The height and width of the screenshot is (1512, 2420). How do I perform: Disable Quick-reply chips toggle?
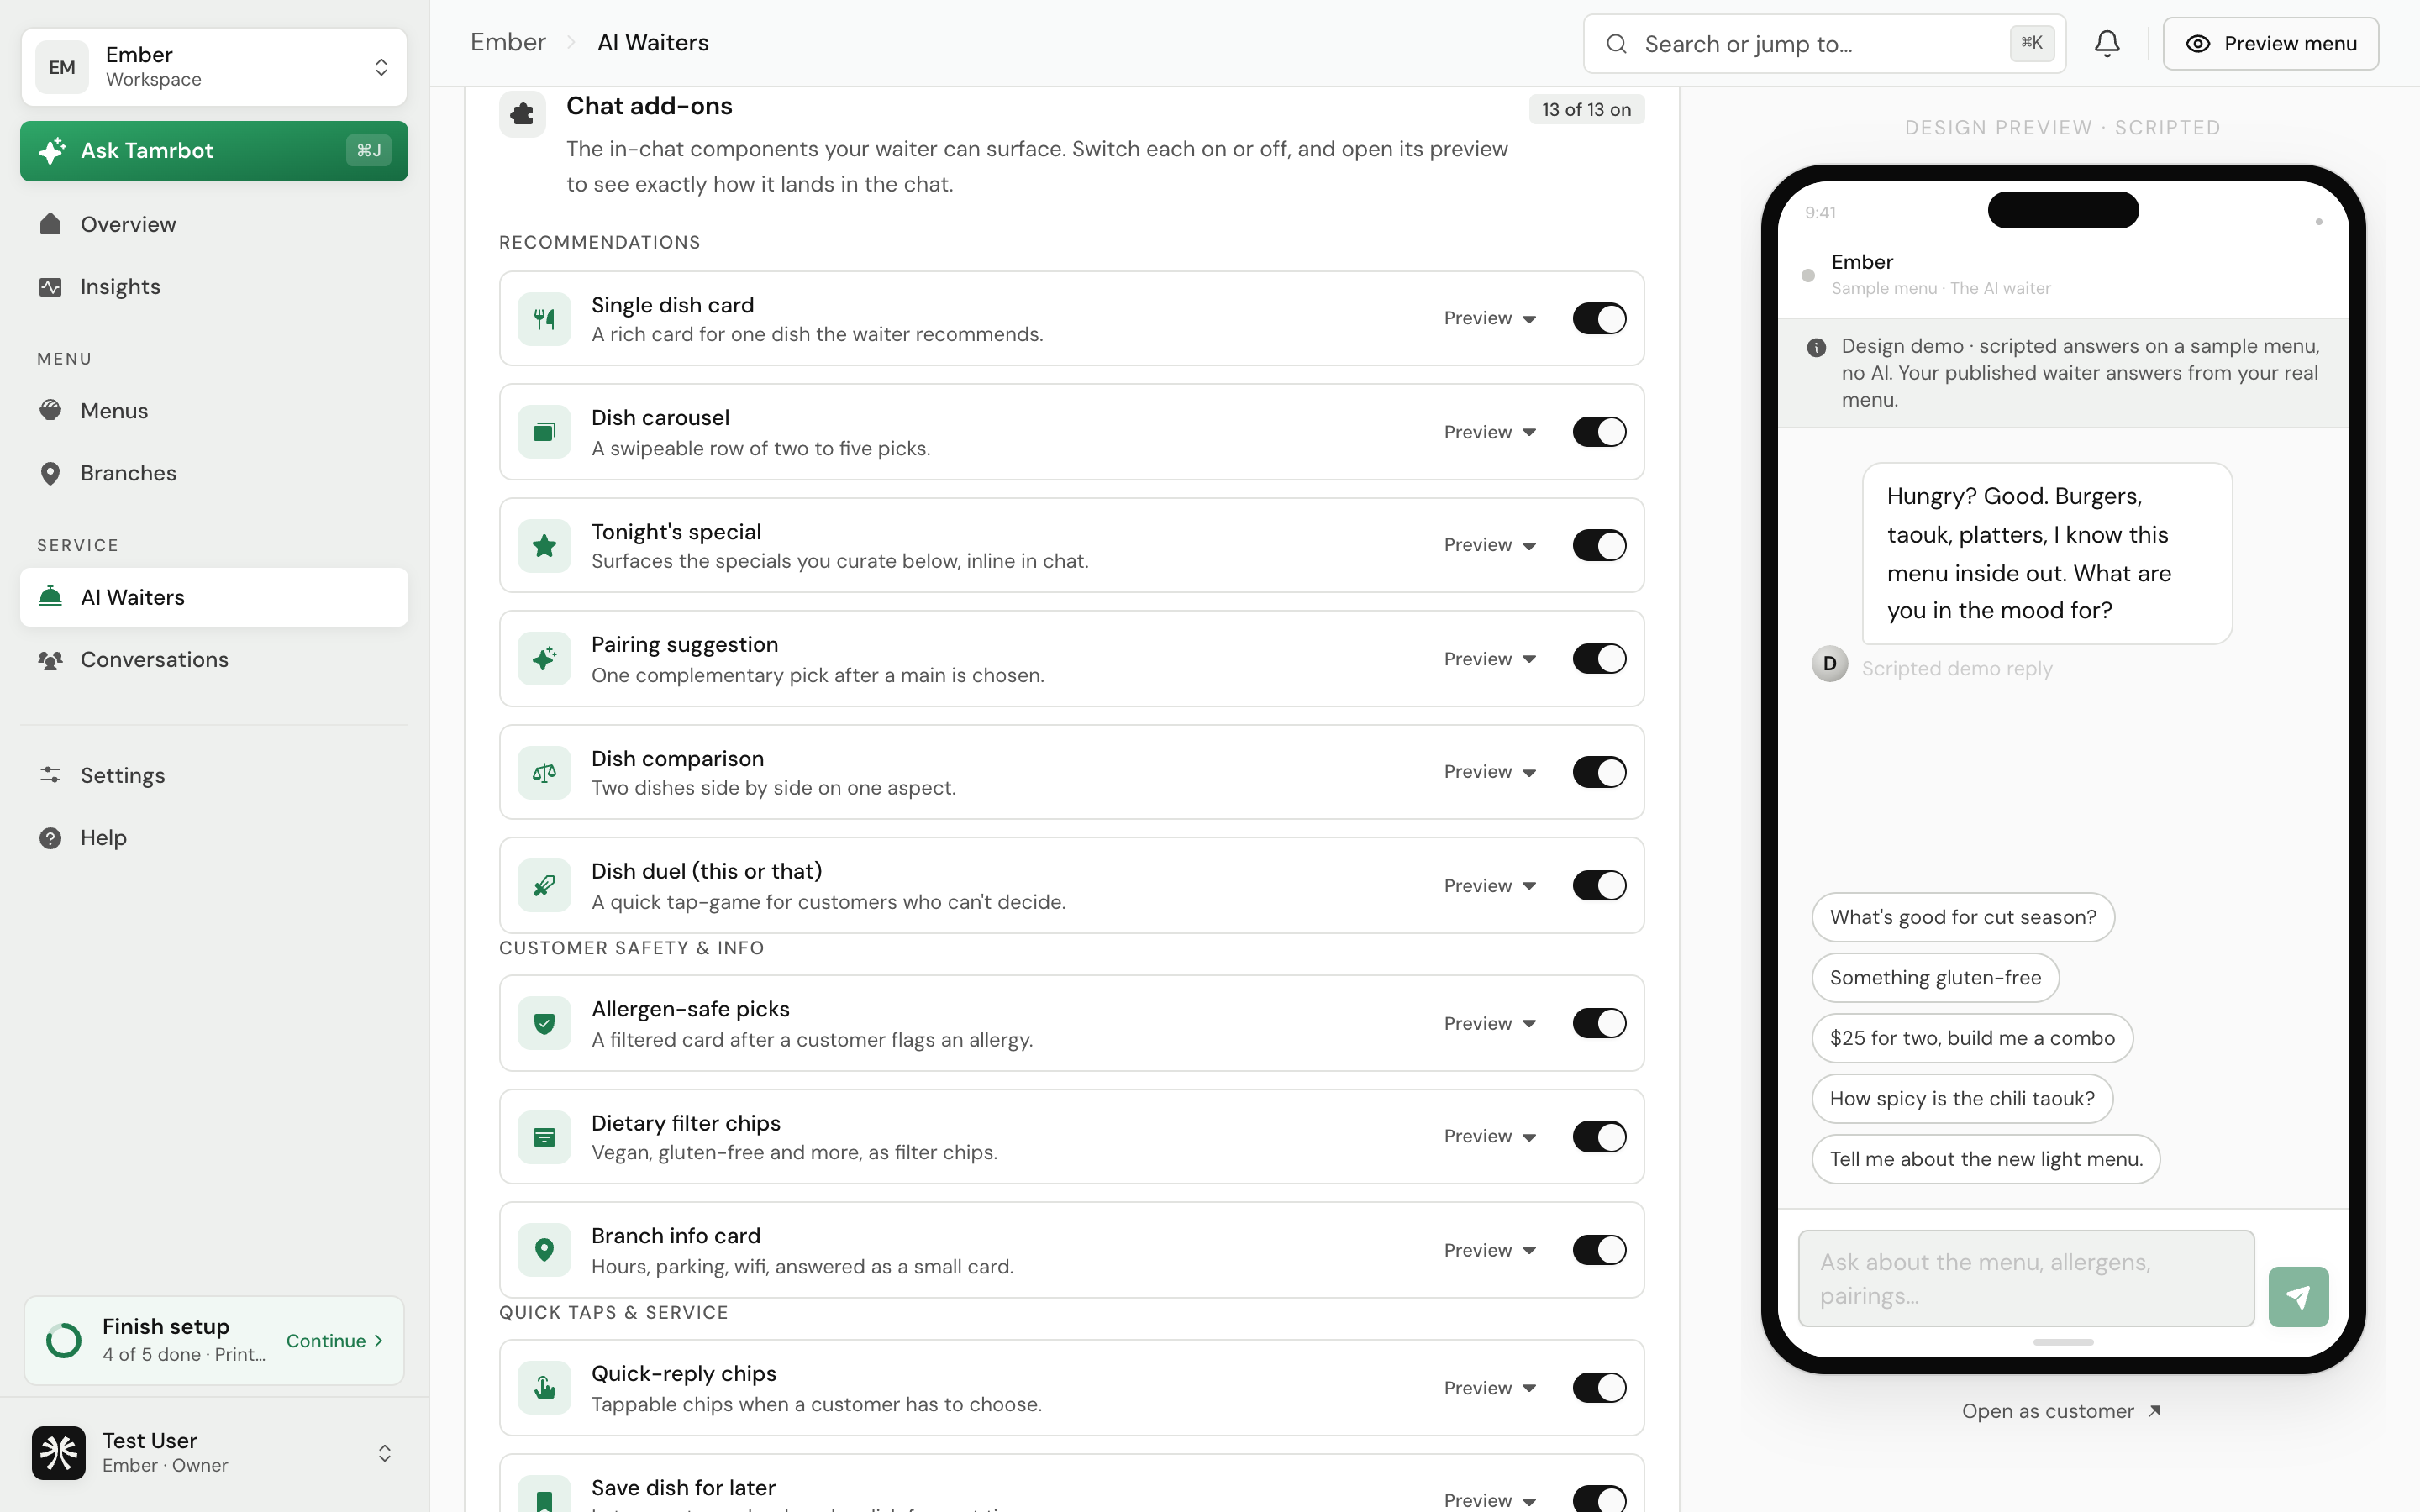(x=1599, y=1388)
